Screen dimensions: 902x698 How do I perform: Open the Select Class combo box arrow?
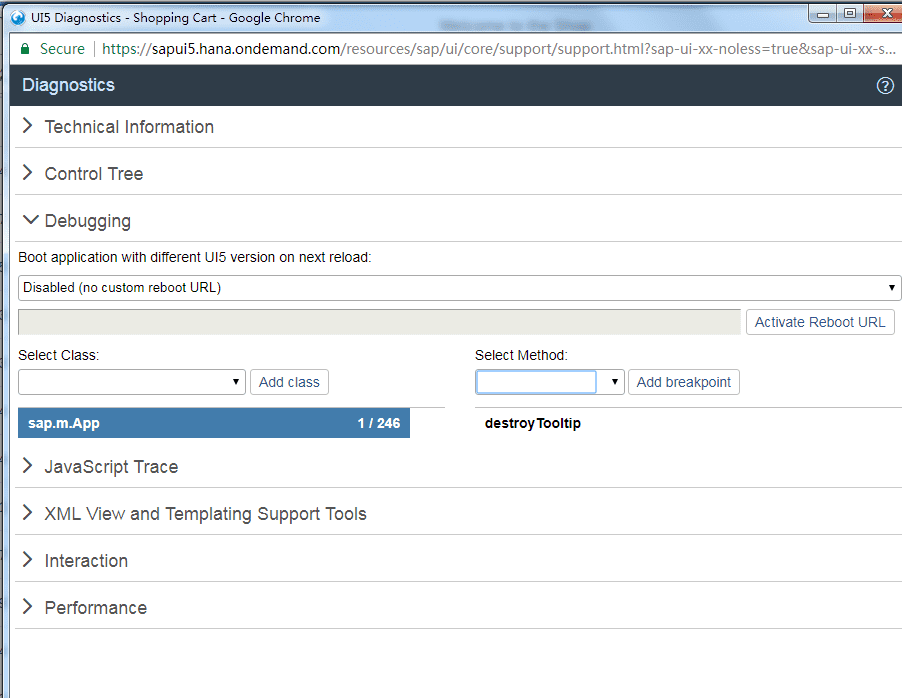point(236,382)
